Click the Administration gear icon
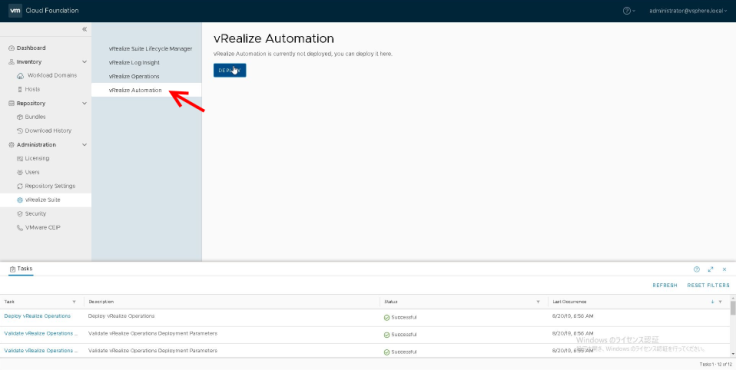The height and width of the screenshot is (370, 736). coord(11,145)
